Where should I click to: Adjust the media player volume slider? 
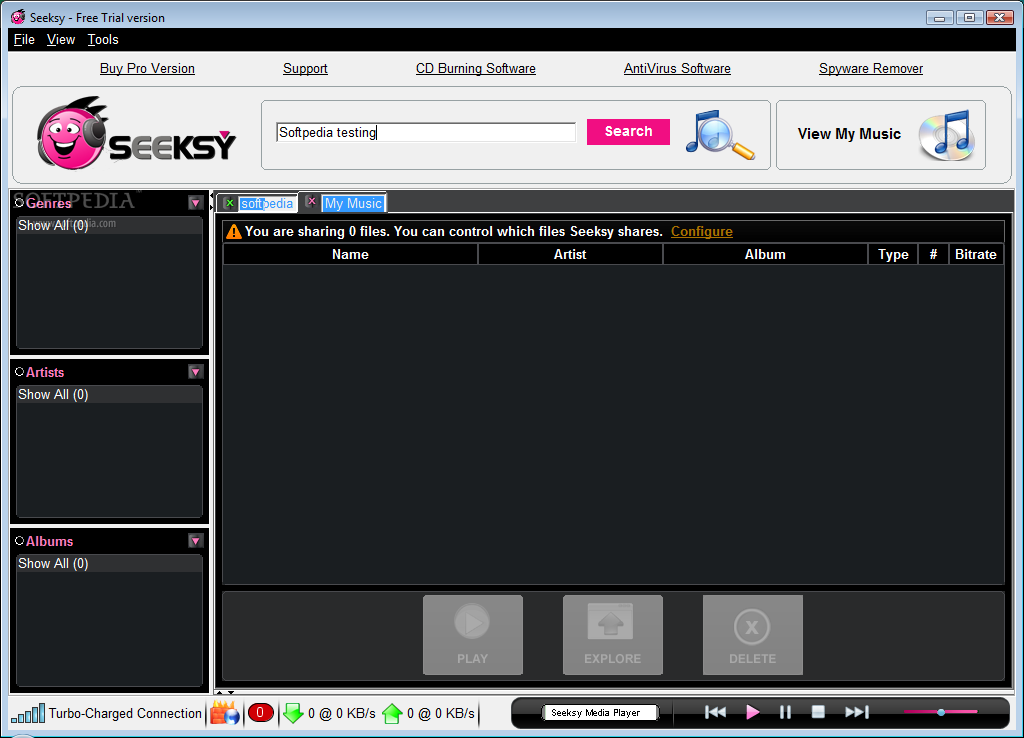coord(940,712)
